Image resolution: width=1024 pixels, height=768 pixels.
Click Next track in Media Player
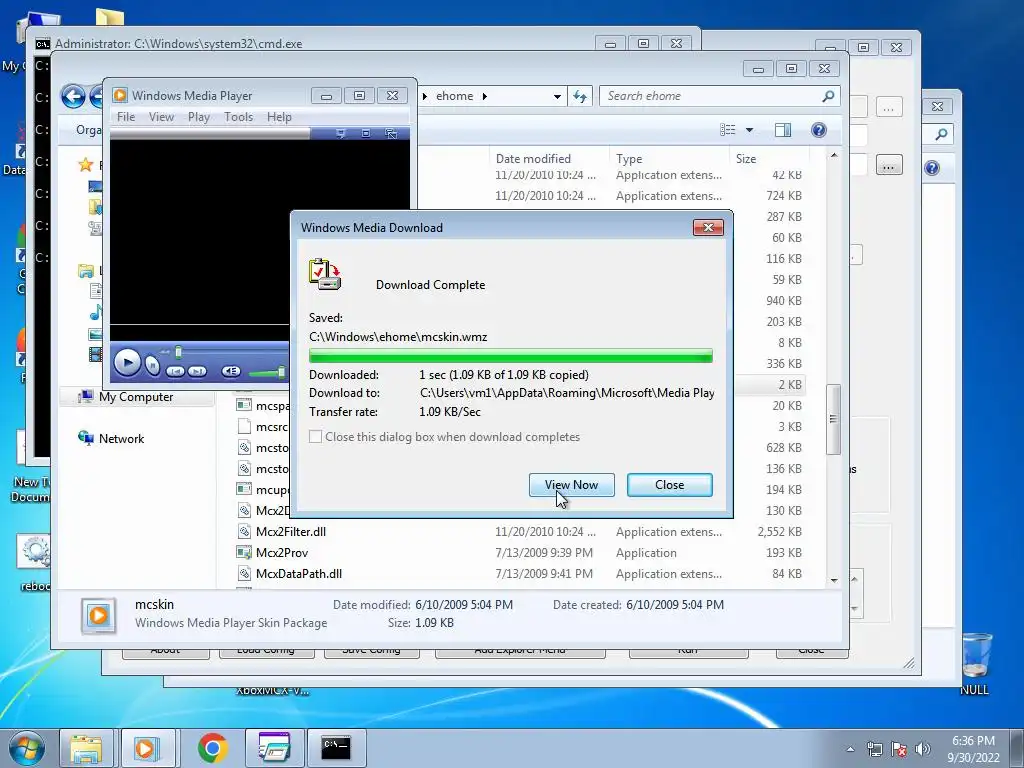[x=197, y=371]
